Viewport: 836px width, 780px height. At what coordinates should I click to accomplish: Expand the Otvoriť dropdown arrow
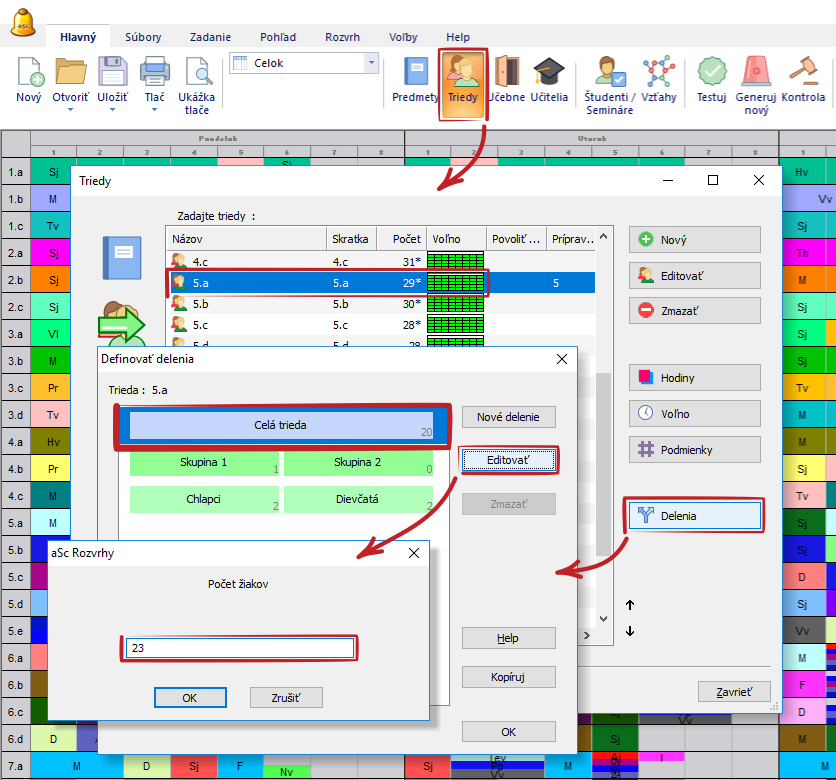point(71,110)
